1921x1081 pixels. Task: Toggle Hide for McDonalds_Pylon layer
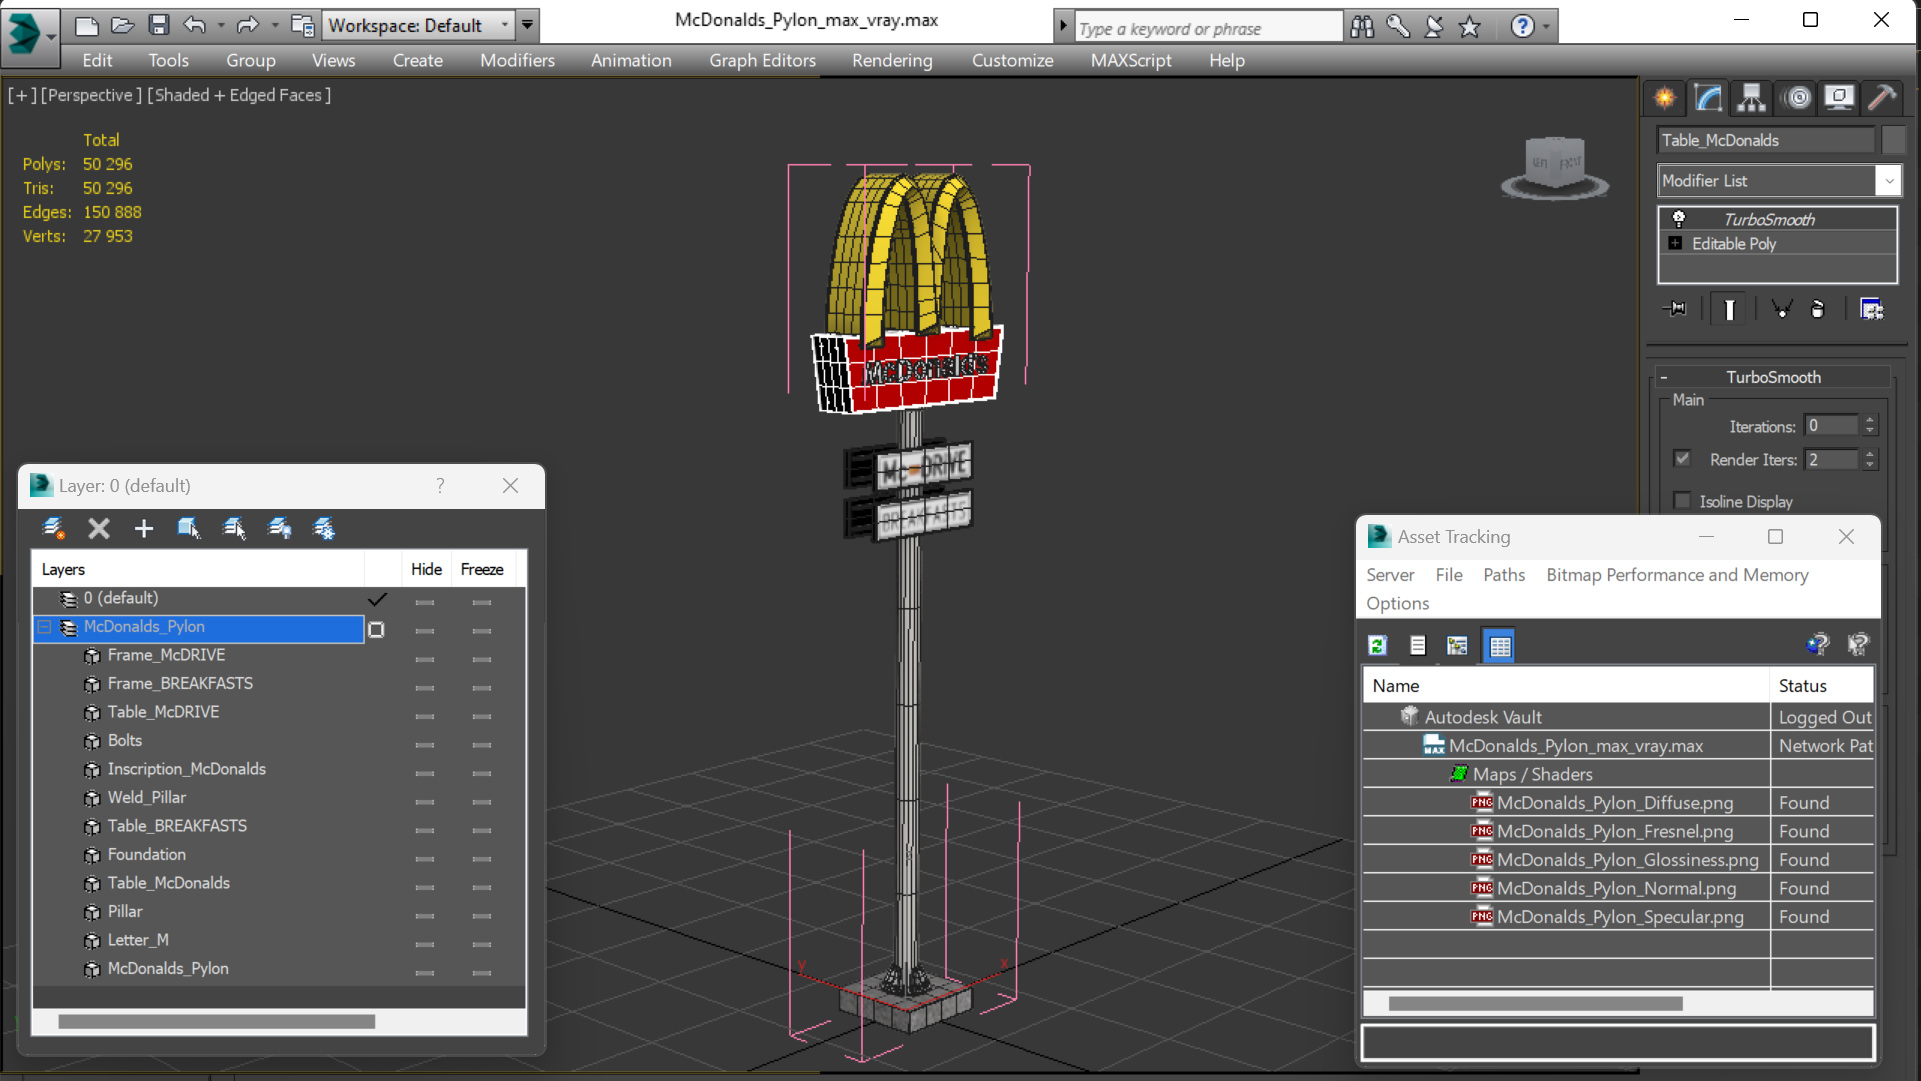tap(425, 630)
